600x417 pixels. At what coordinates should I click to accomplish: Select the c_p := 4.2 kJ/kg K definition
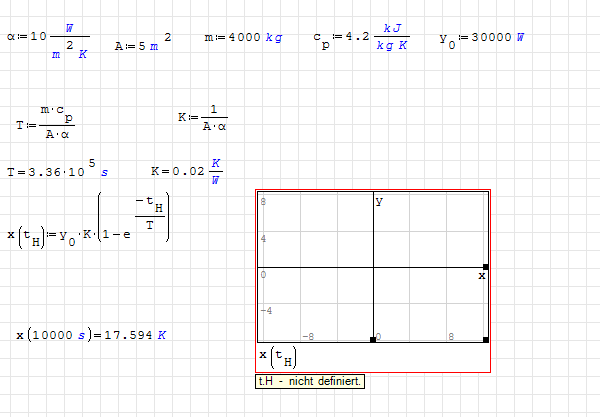[359, 38]
